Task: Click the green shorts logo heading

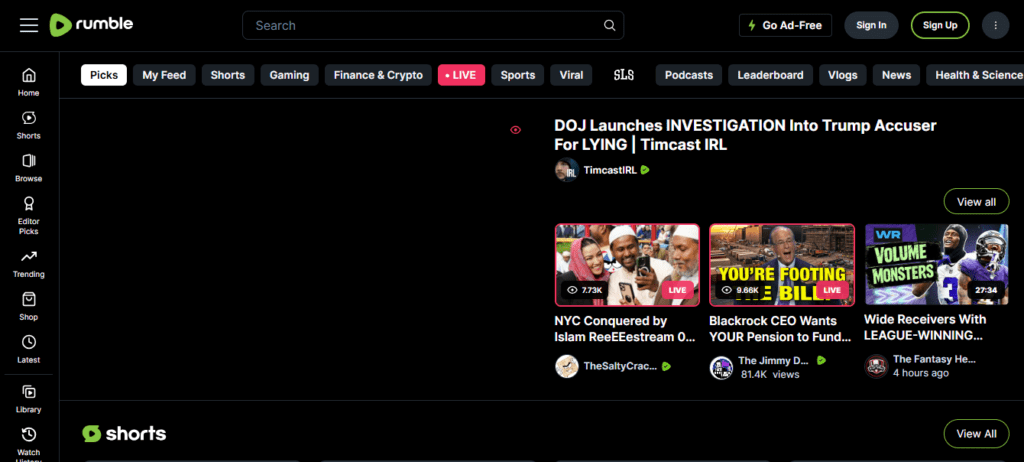Action: (124, 433)
